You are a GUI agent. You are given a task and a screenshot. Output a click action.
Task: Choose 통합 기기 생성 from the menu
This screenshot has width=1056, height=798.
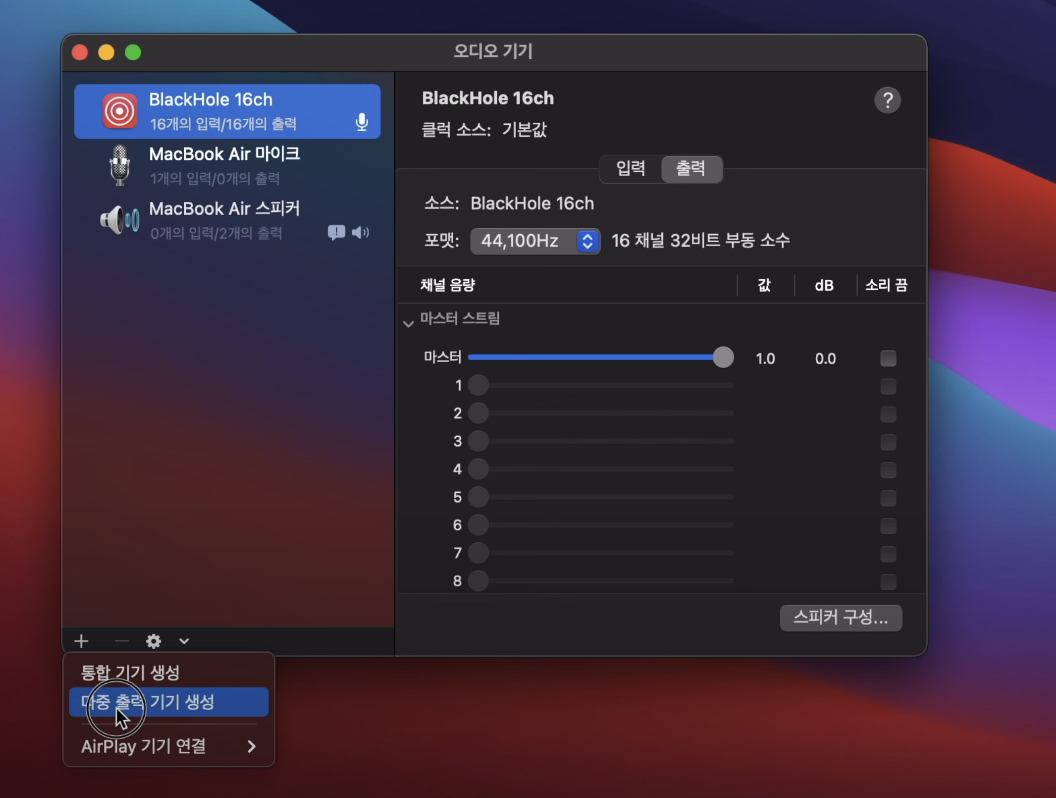pos(168,672)
